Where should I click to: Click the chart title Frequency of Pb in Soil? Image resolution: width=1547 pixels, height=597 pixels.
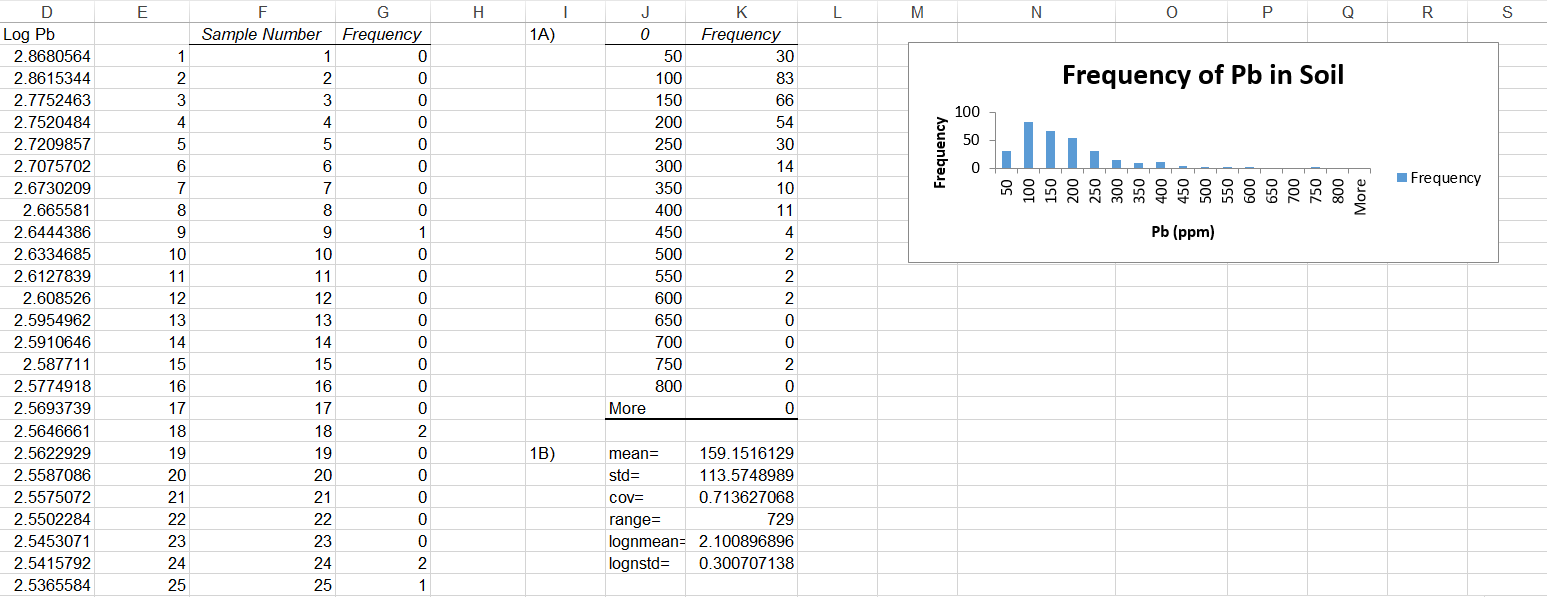[x=1202, y=75]
